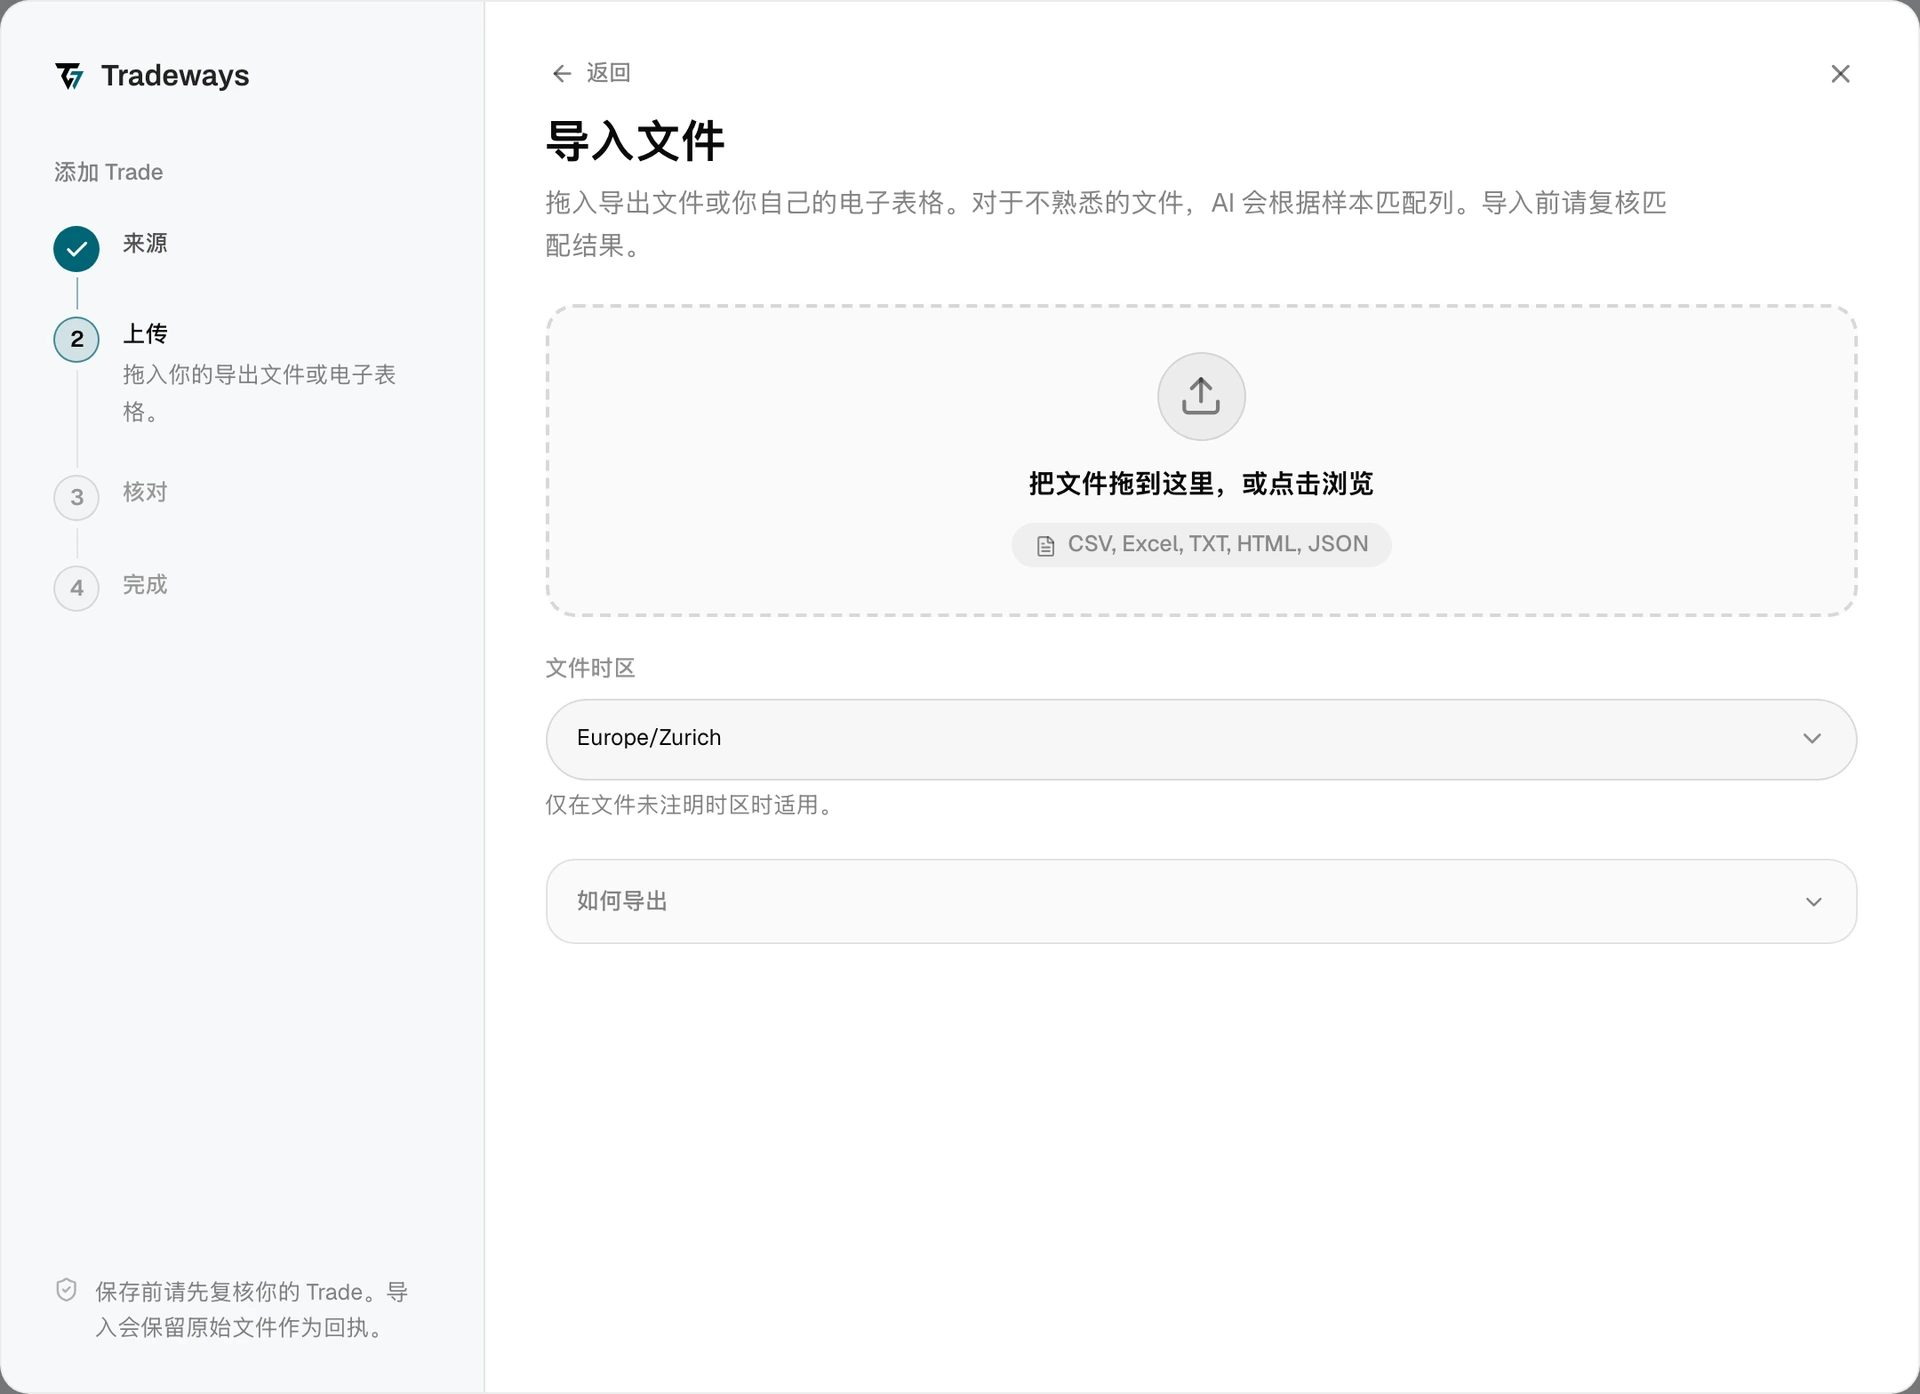Open the Europe/Zurich timezone dropdown
The height and width of the screenshot is (1394, 1920).
coord(1201,739)
